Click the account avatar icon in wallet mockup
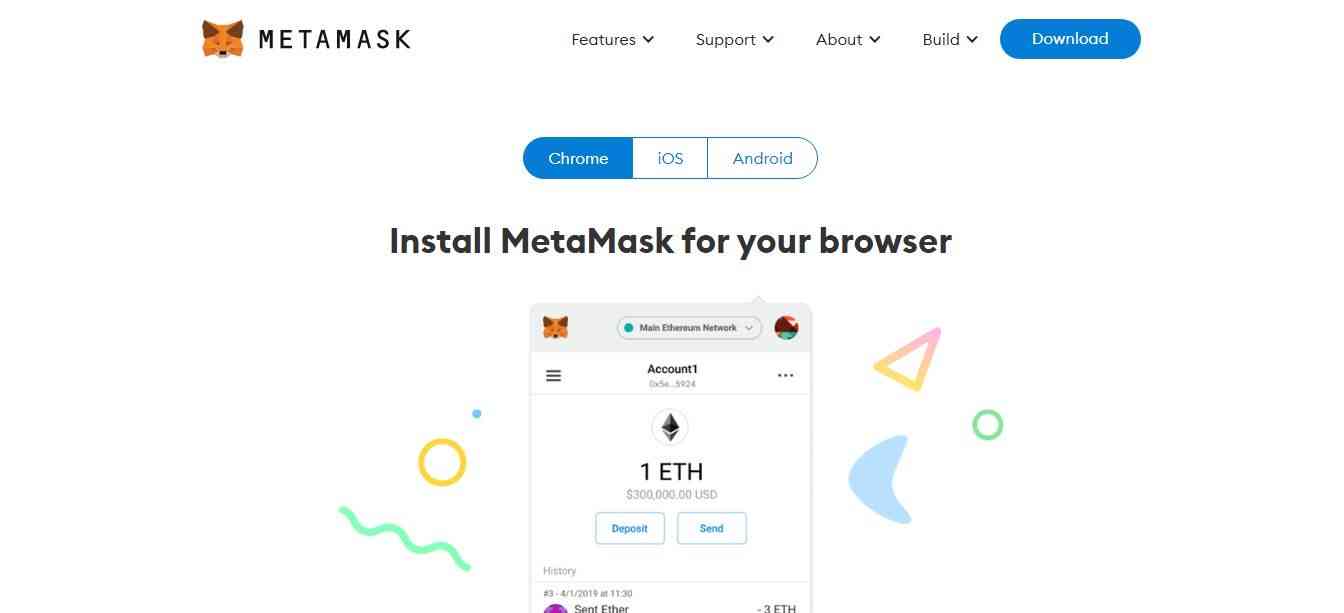This screenshot has height=613, width=1344. point(786,327)
